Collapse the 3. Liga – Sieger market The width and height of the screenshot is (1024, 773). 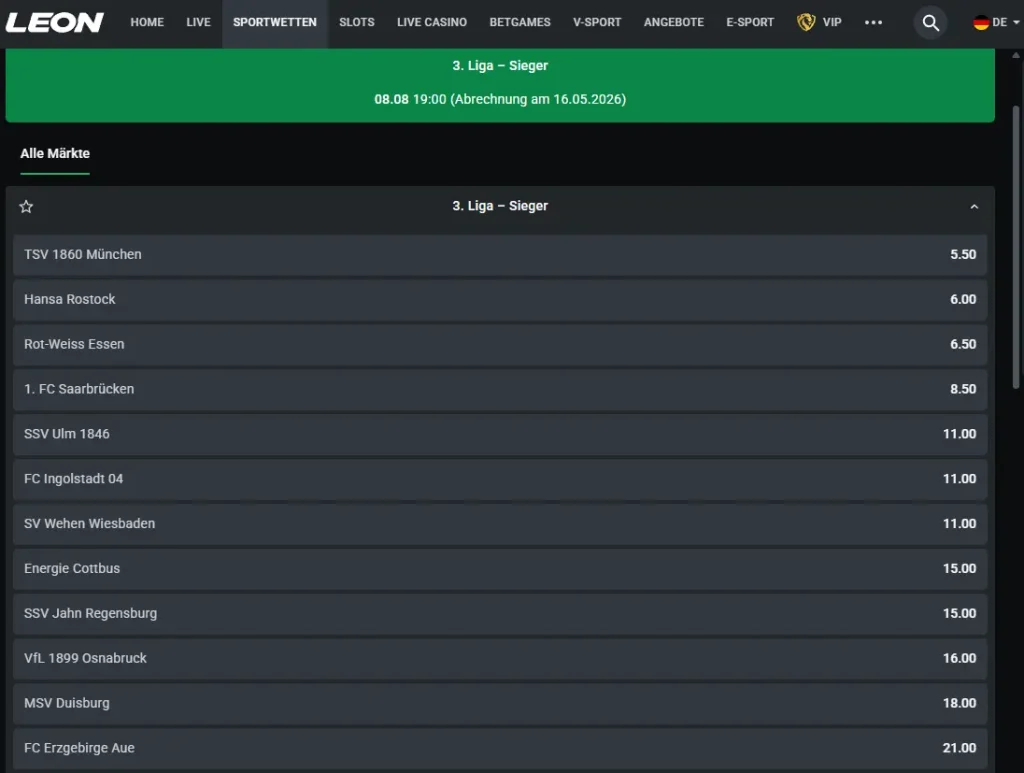[974, 206]
